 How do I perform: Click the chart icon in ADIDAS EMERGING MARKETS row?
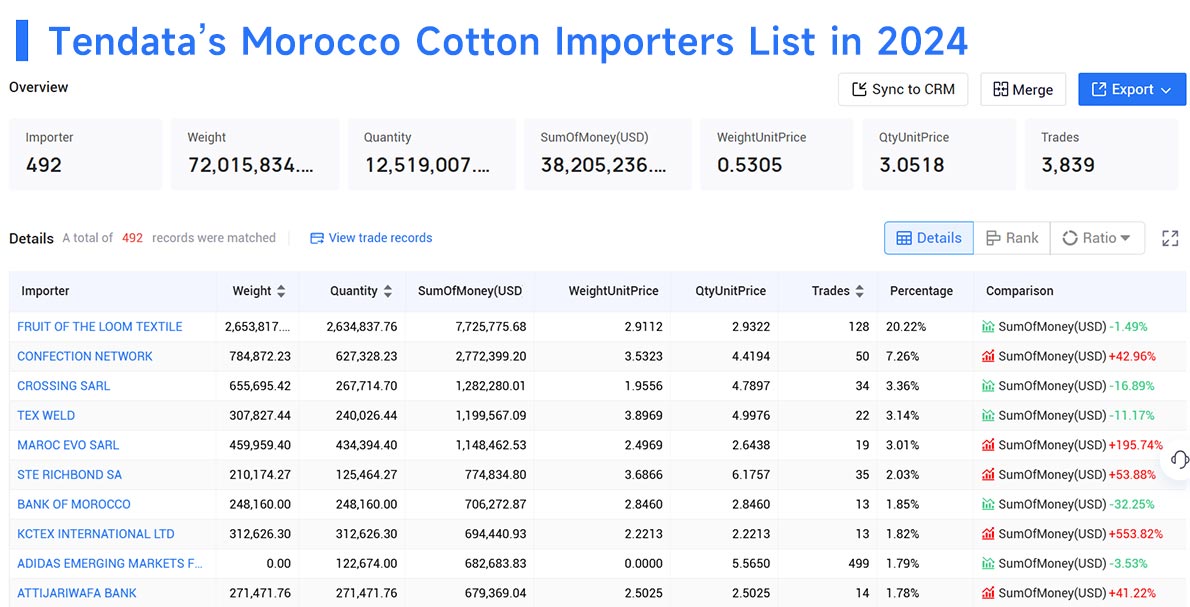[x=988, y=564]
